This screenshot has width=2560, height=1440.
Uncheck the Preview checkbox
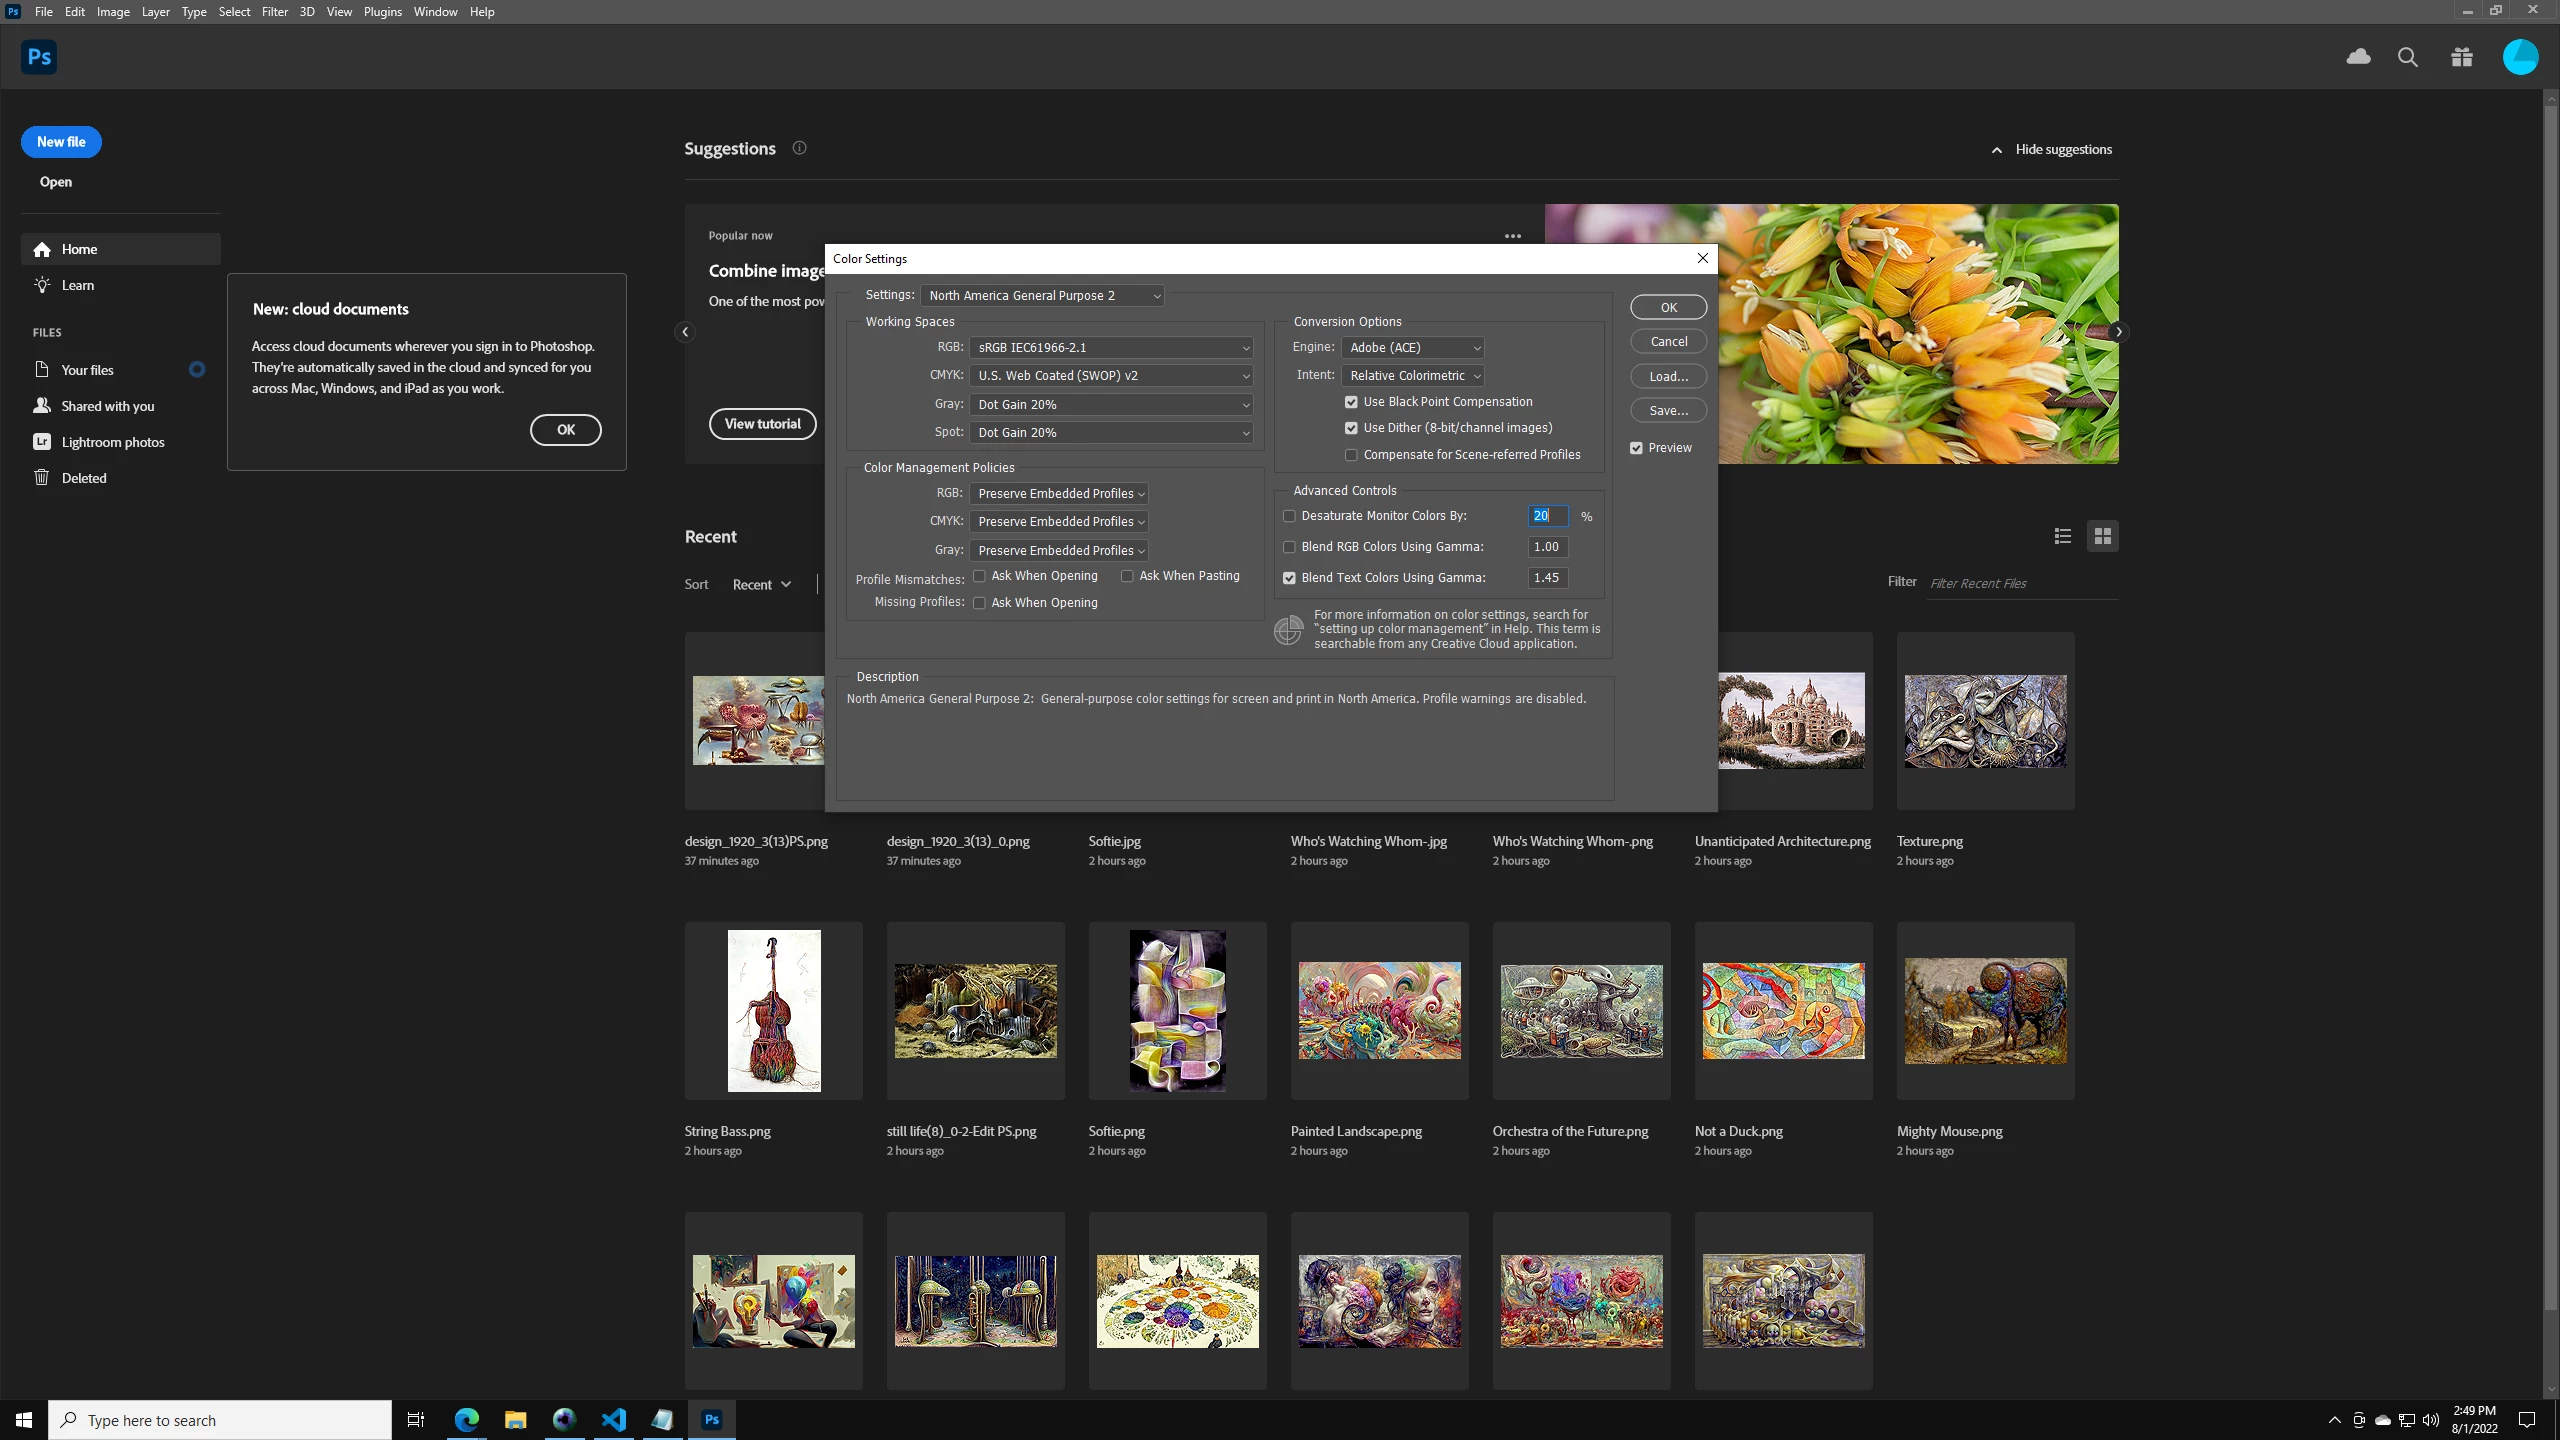click(x=1636, y=448)
